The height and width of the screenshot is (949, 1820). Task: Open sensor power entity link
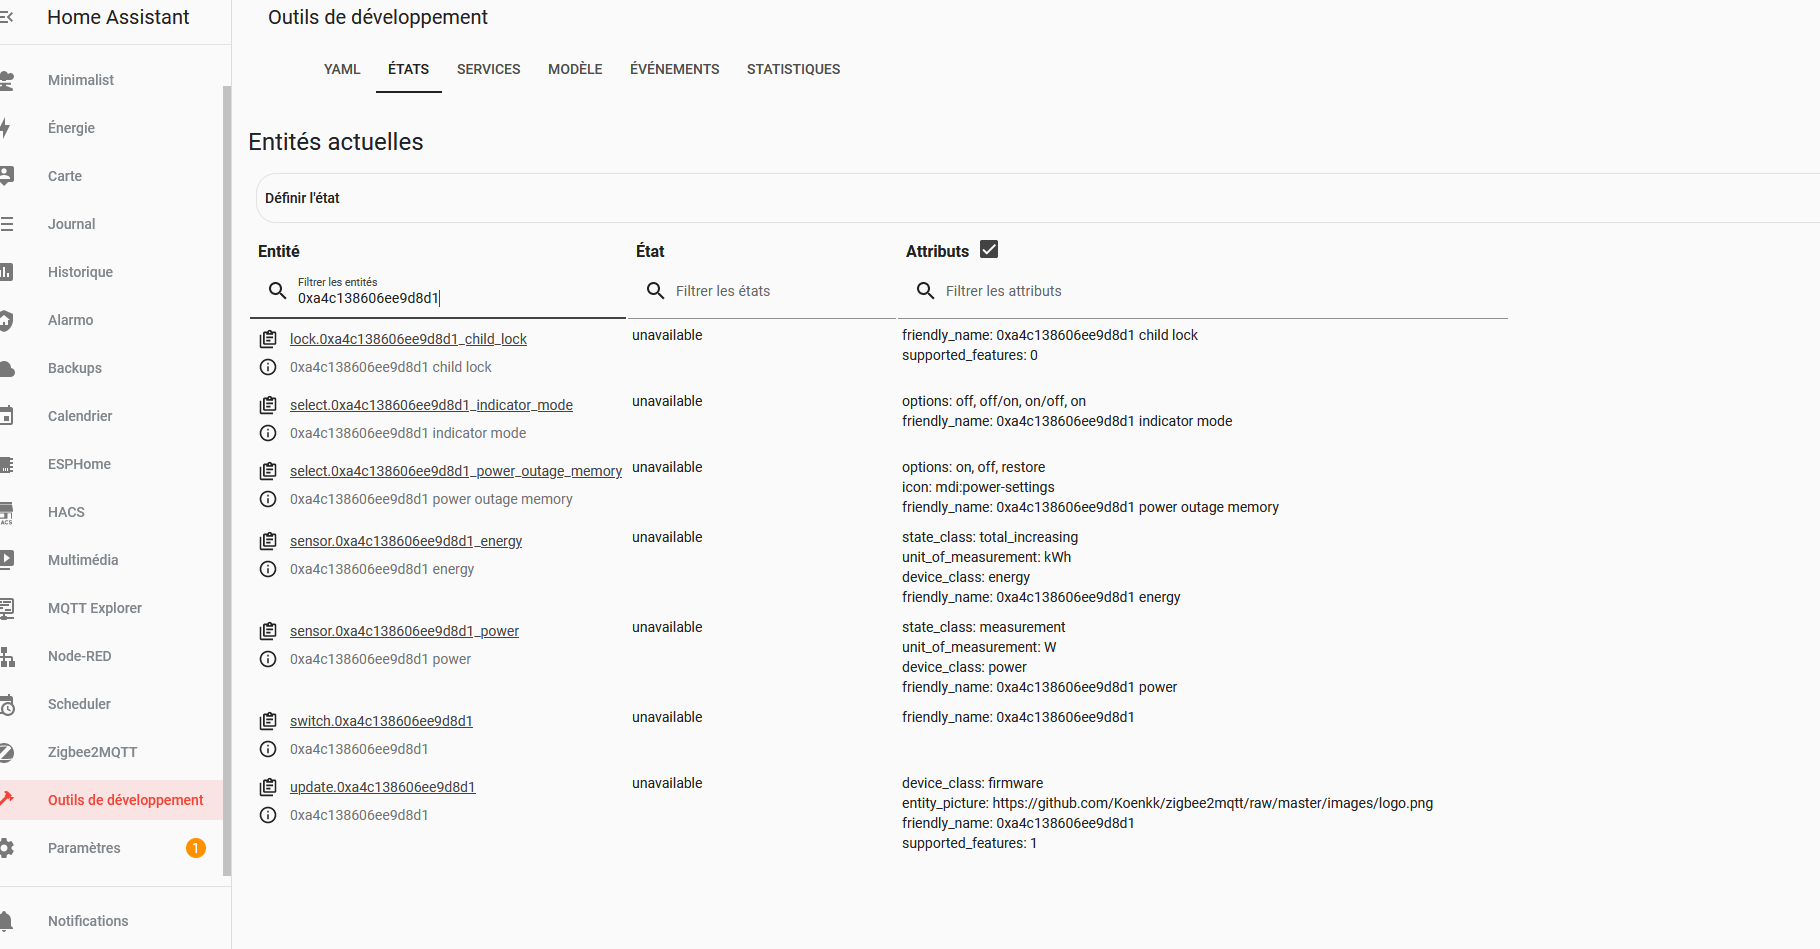tap(404, 631)
